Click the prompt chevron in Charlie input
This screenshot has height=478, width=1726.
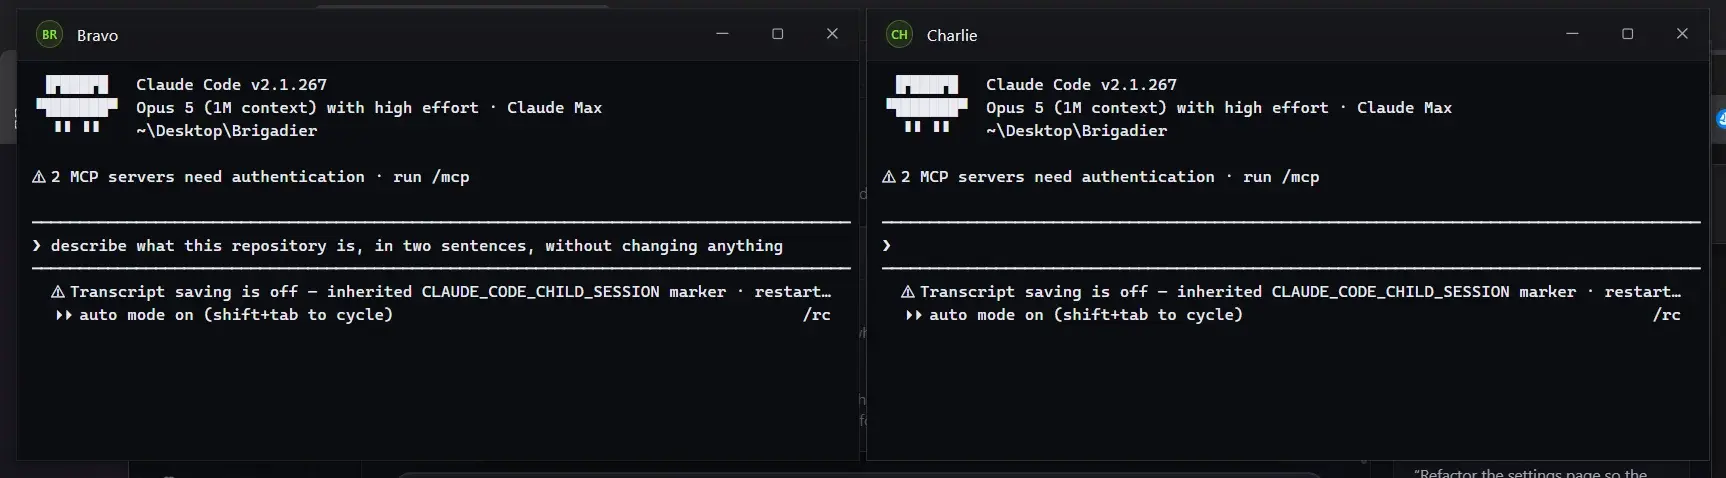coord(887,246)
